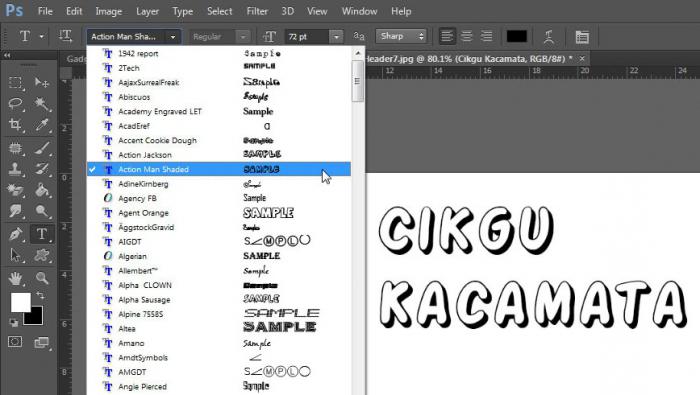Close the Header7.jpg document tab
Viewport: 700px width, 395px height.
point(582,58)
